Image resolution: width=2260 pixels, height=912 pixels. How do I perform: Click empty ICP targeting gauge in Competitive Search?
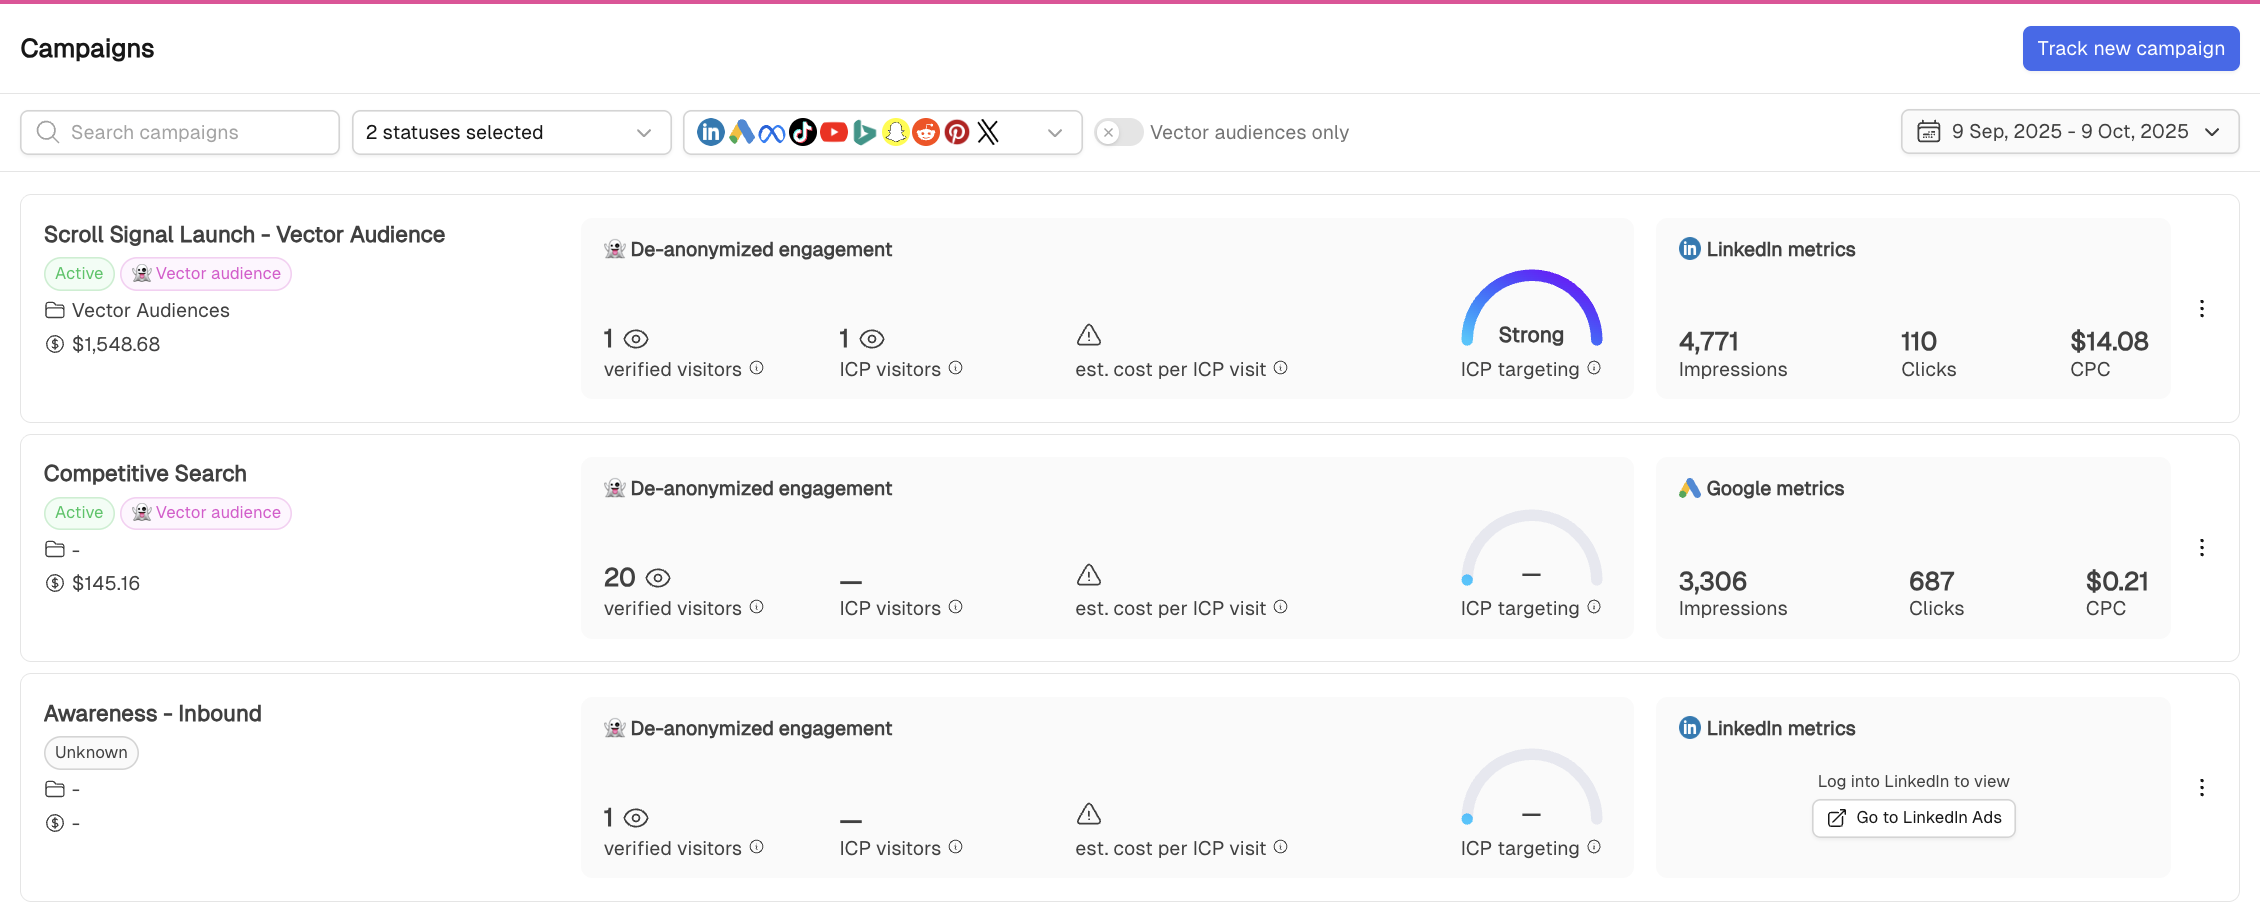coord(1532,548)
